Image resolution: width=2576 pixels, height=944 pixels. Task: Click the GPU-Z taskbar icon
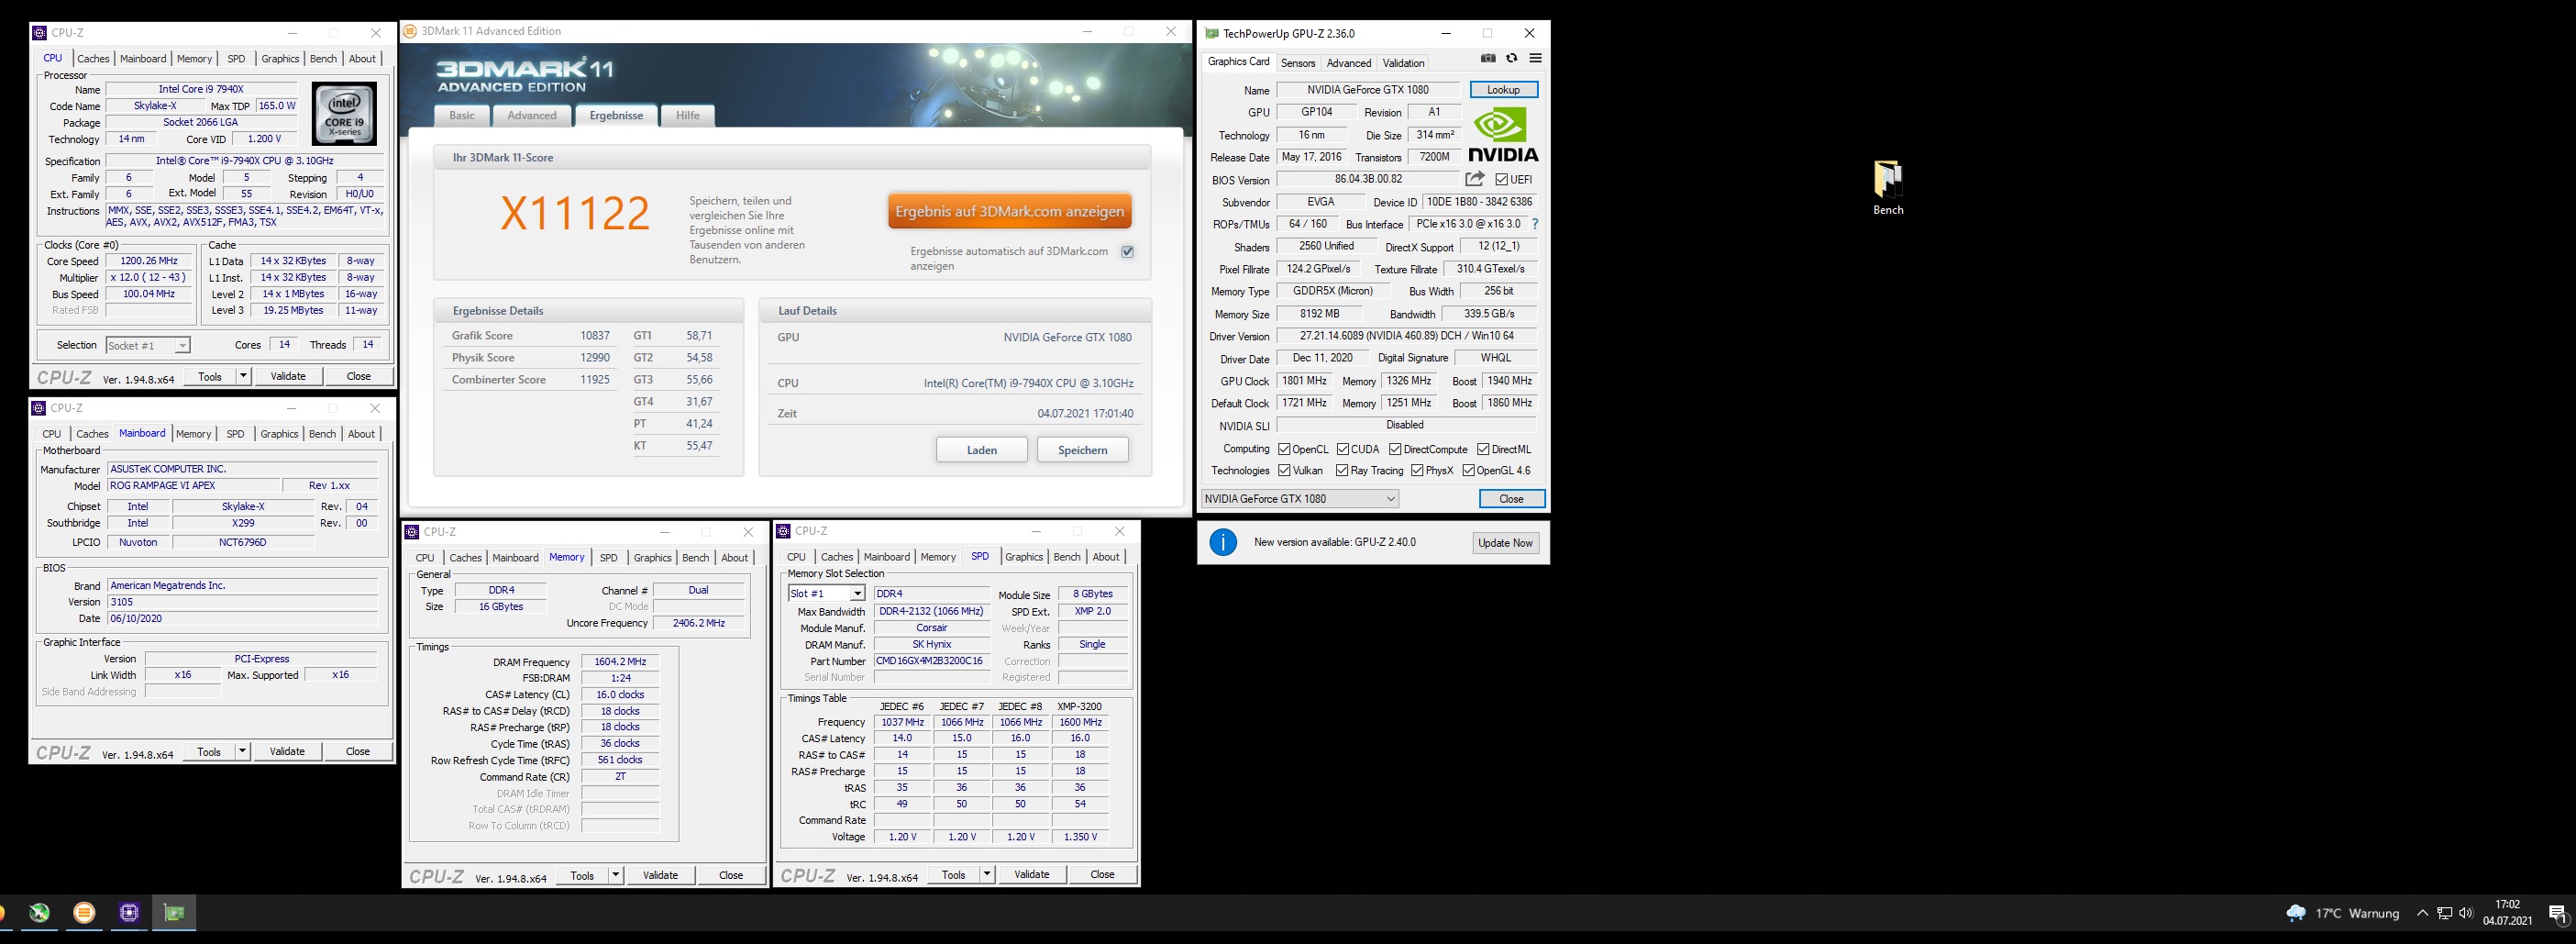tap(174, 913)
